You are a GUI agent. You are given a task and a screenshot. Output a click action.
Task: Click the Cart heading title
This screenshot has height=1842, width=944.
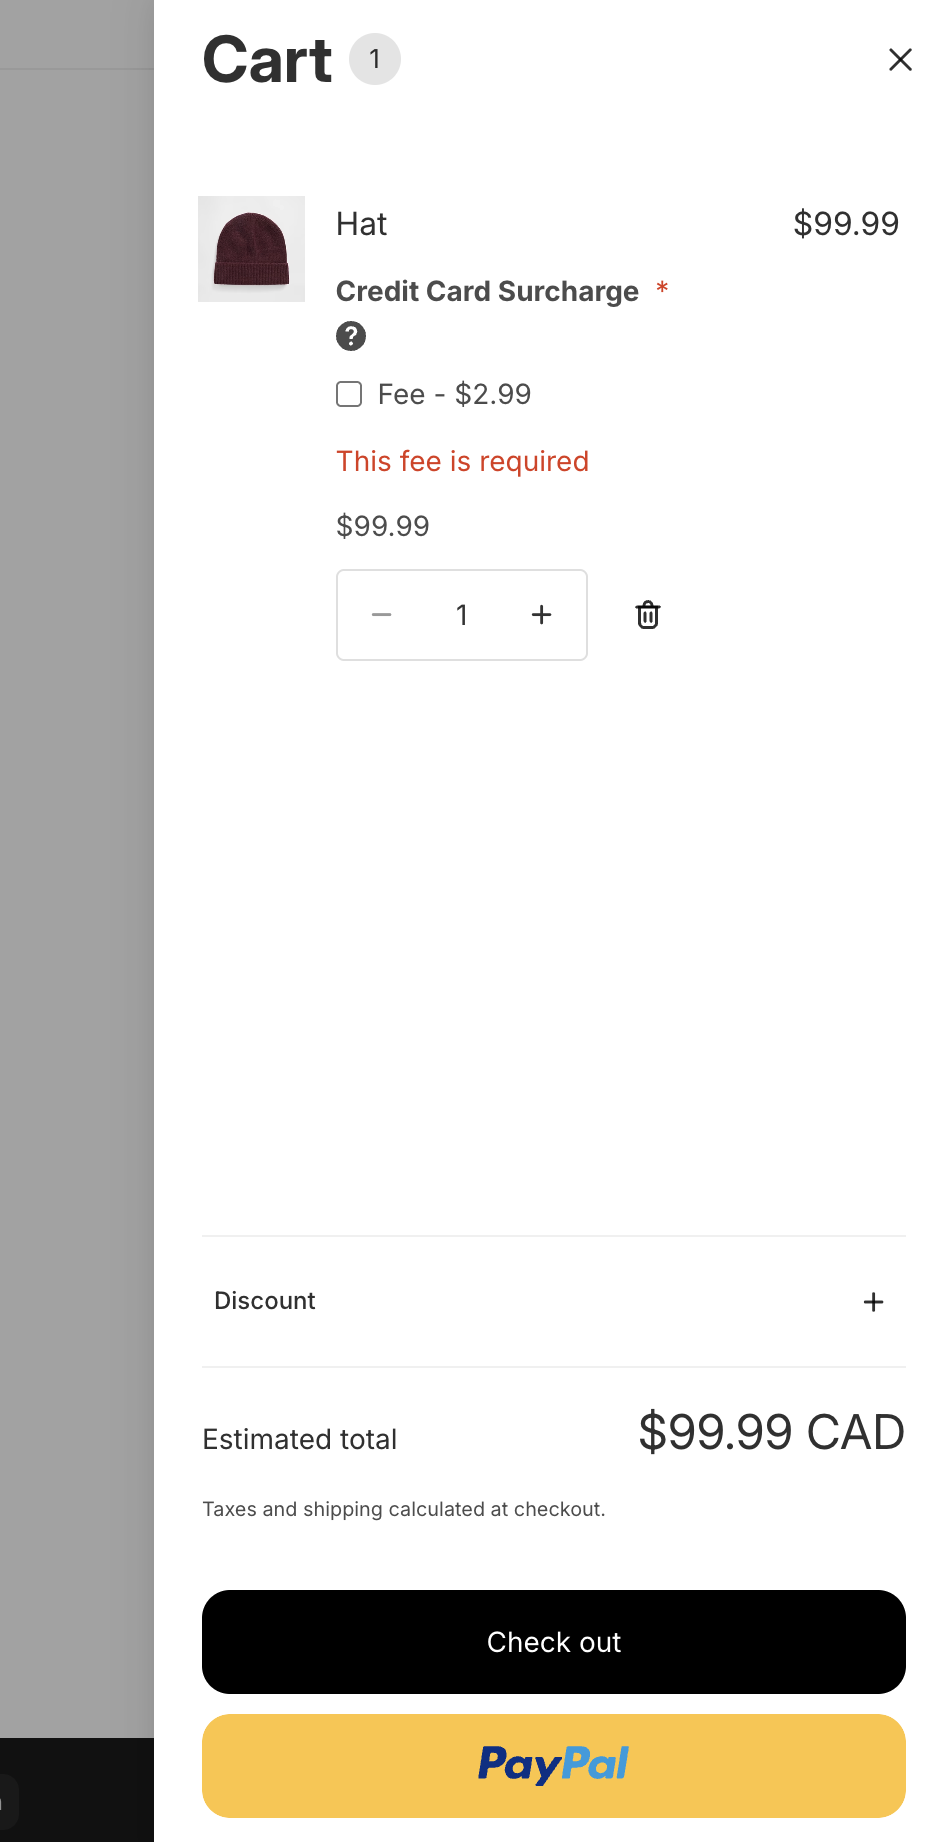pyautogui.click(x=267, y=60)
